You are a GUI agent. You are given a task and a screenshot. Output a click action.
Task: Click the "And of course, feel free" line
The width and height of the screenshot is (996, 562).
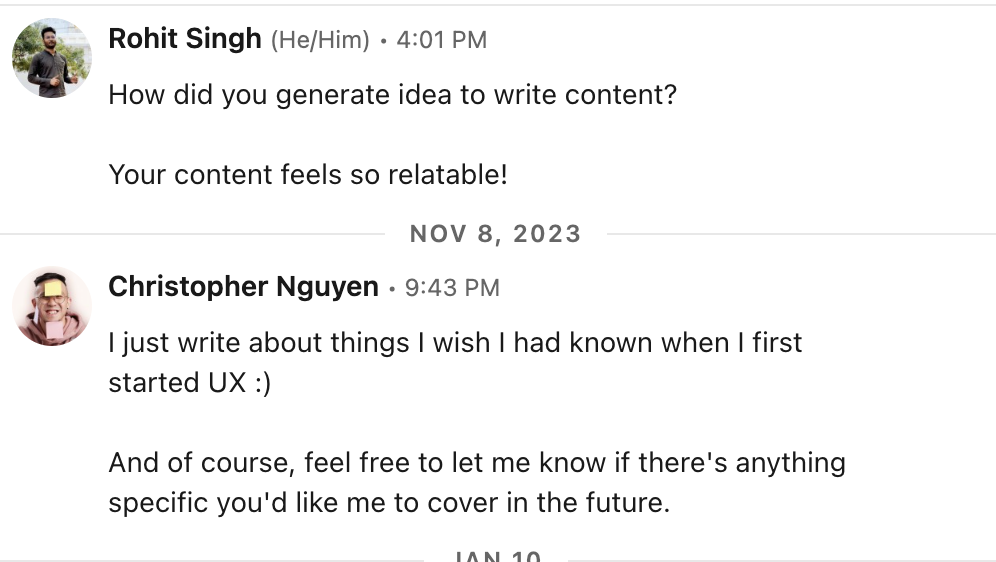pyautogui.click(x=476, y=463)
